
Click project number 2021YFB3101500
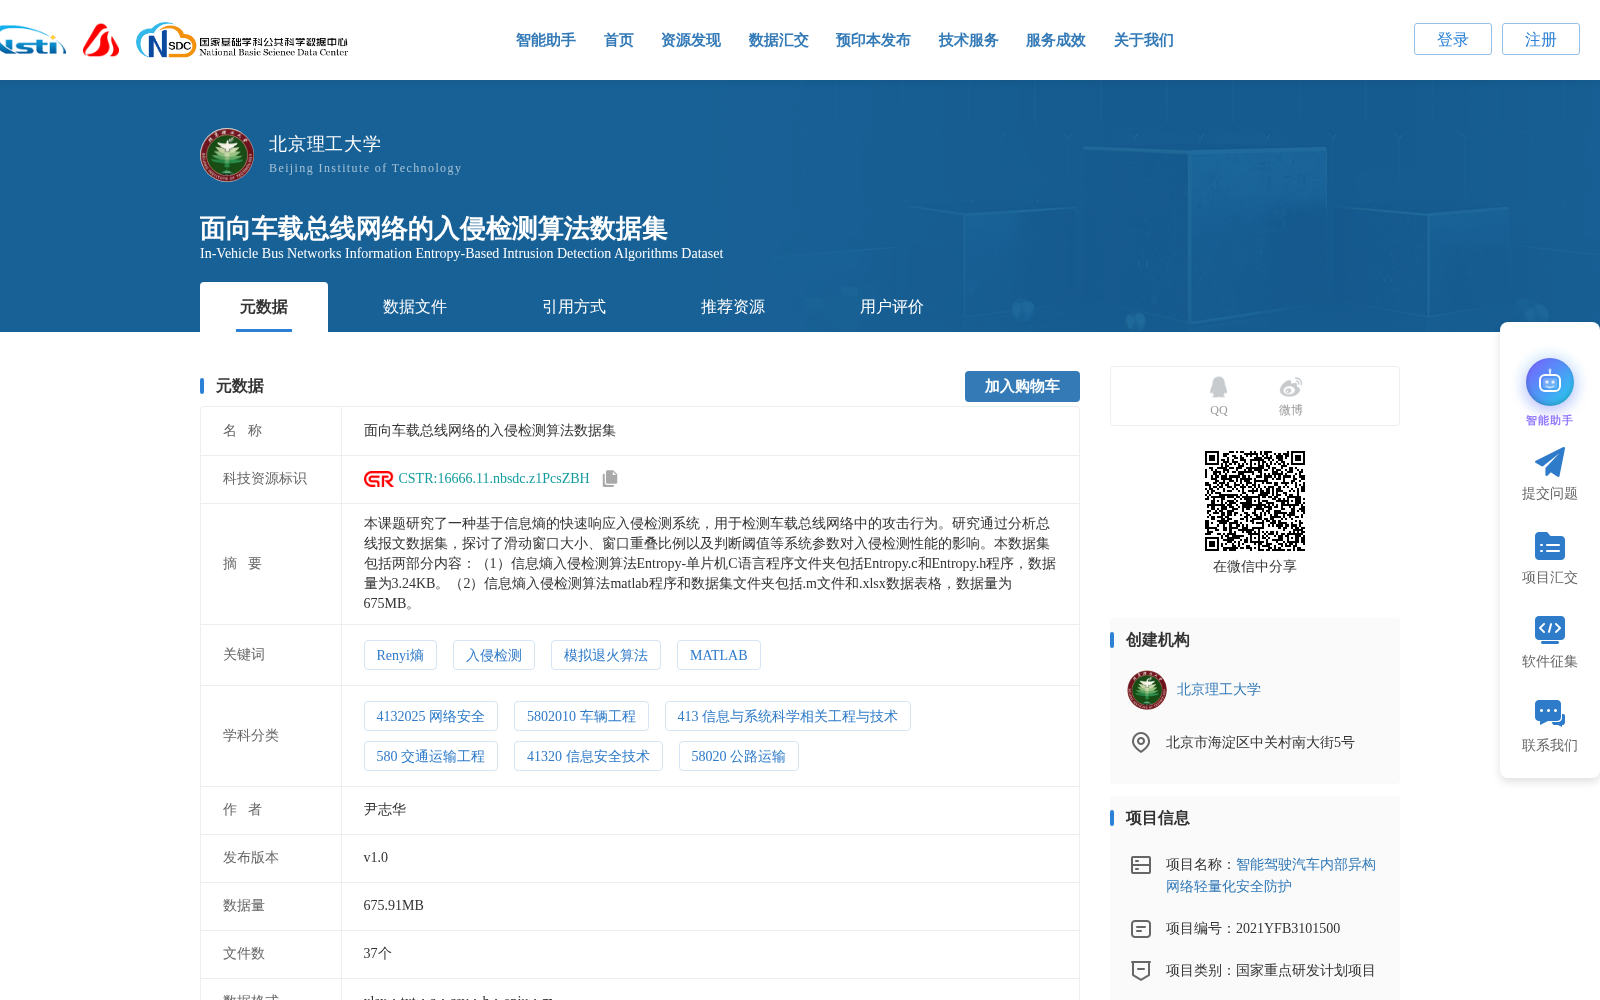(1288, 929)
